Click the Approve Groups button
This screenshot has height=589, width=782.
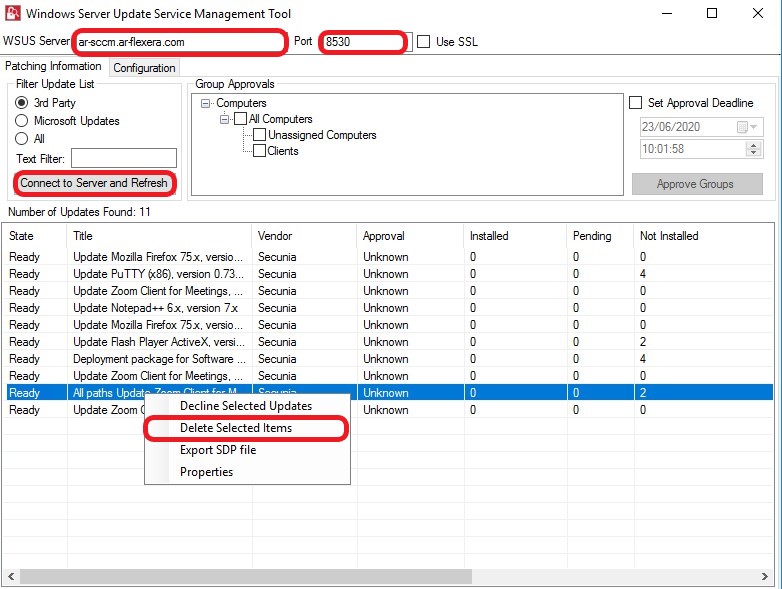(697, 184)
